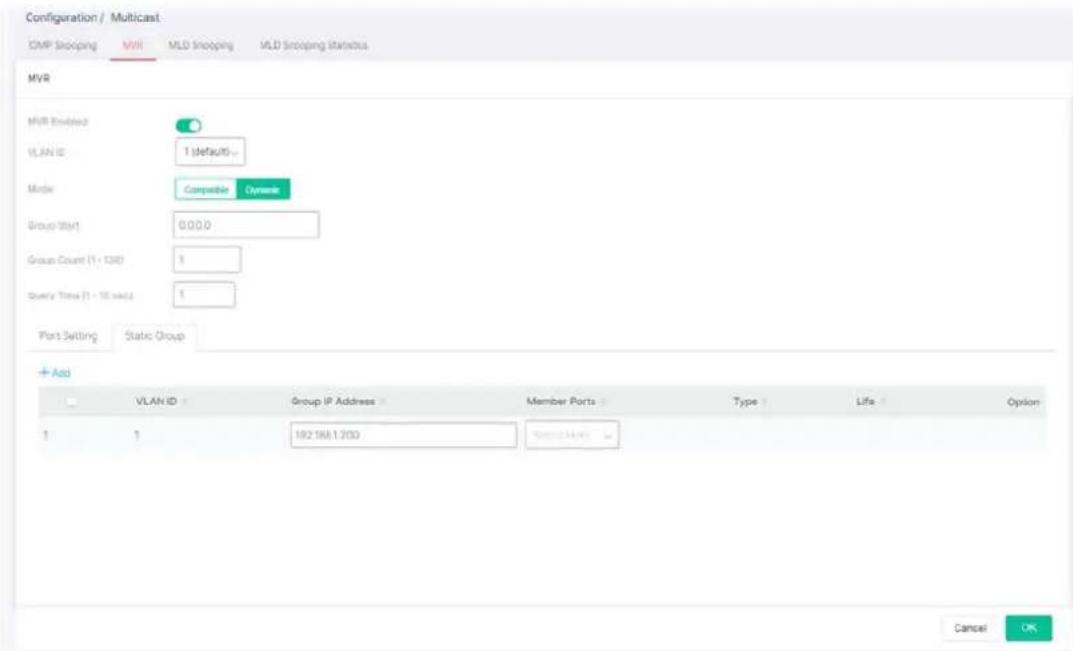Click the Group IP Address field 192.168.1.200
1073x651 pixels.
[x=404, y=435]
